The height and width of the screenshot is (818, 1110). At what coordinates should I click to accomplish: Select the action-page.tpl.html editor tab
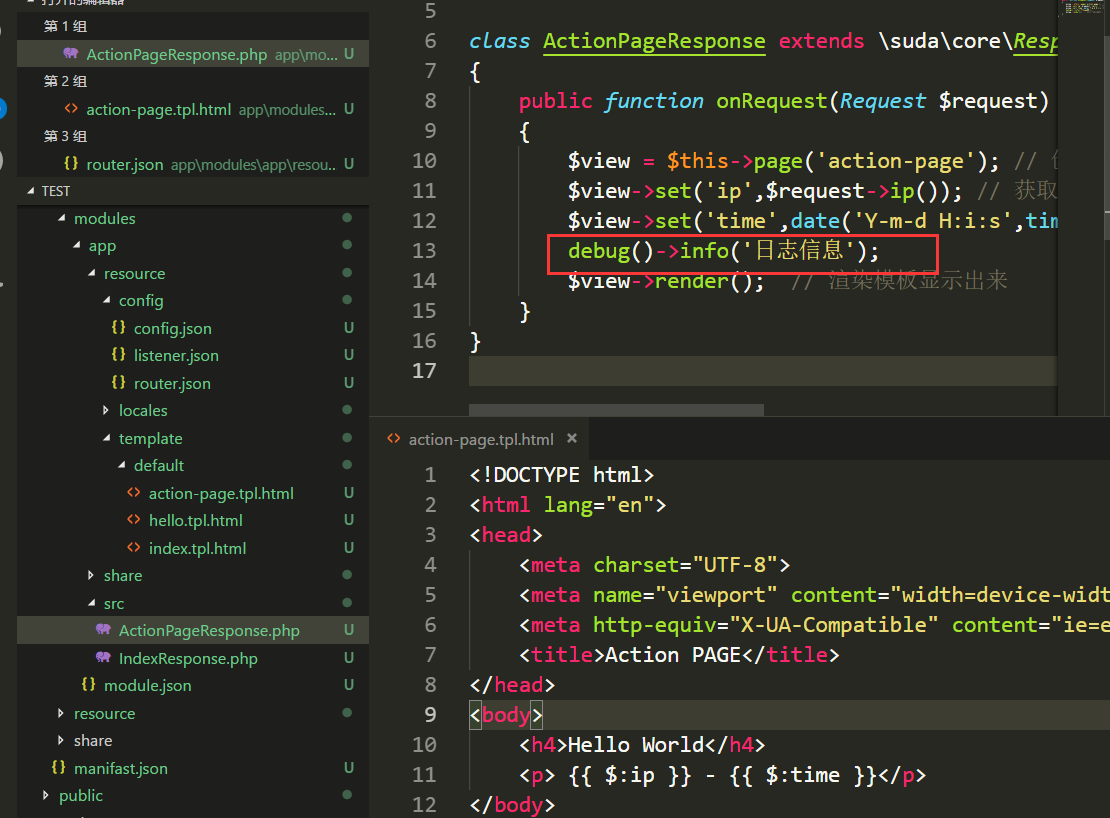480,439
